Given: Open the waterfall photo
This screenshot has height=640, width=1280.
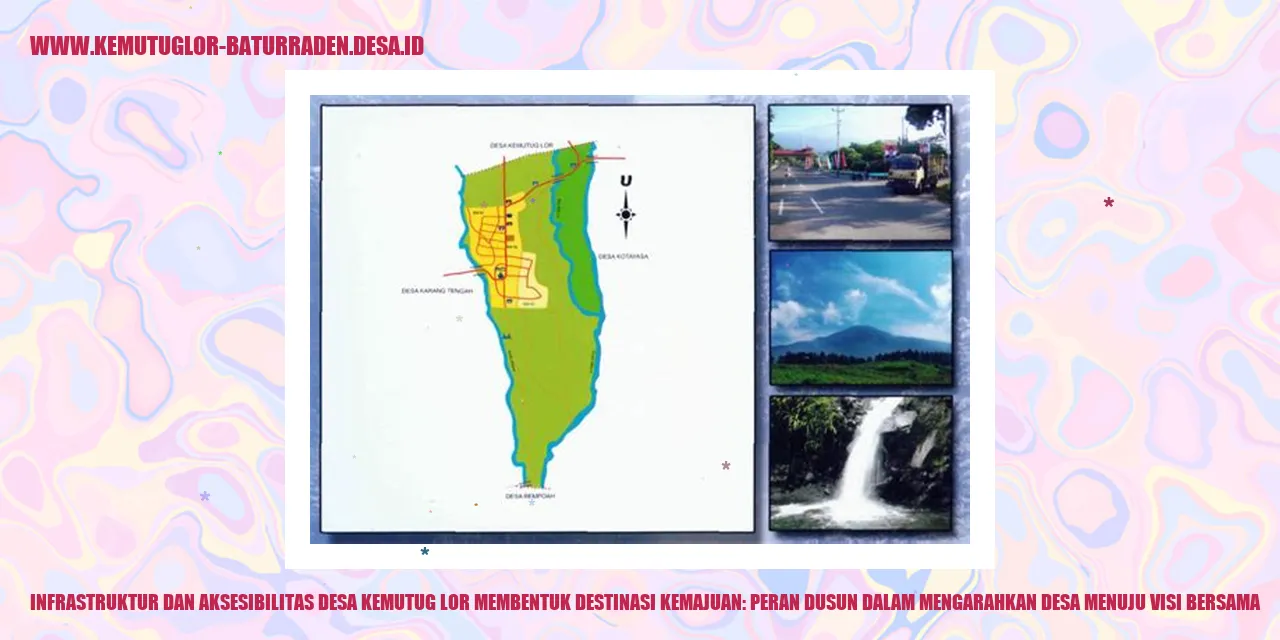Looking at the screenshot, I should [861, 462].
